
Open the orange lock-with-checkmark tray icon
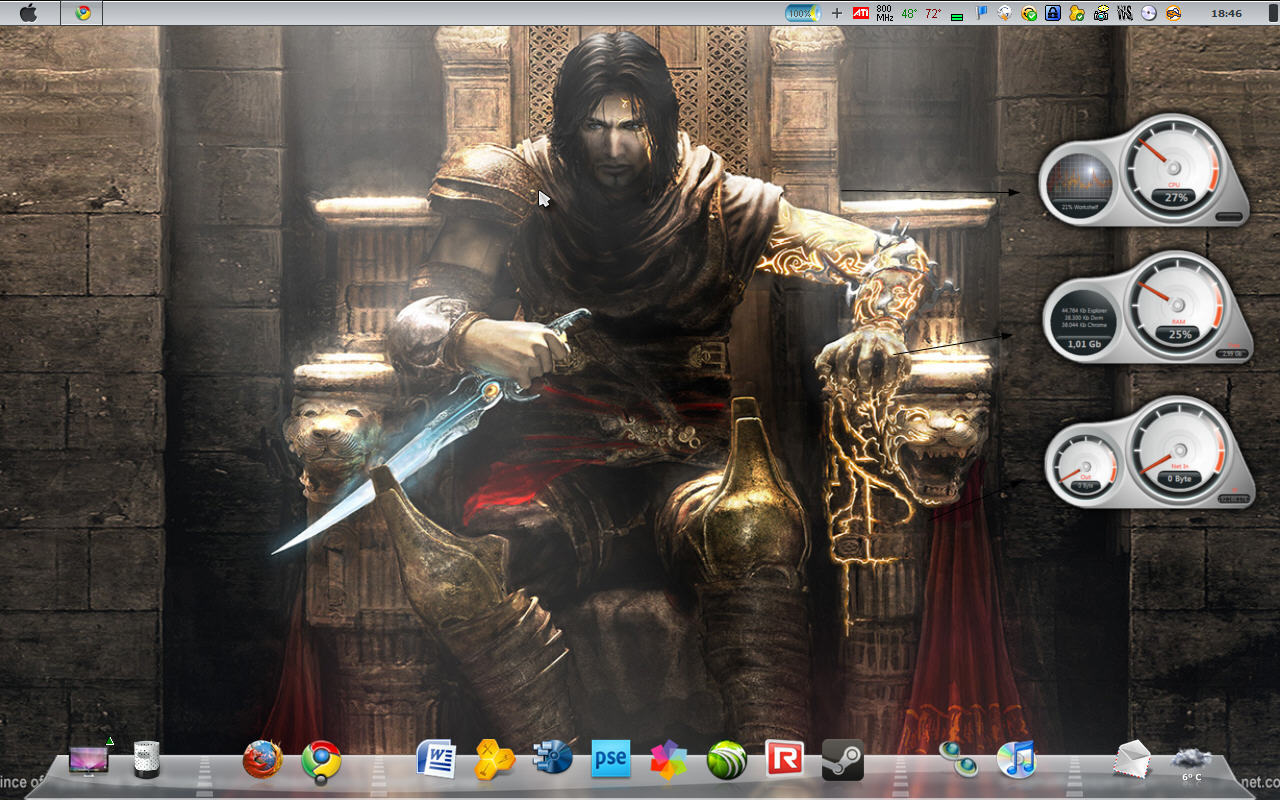(1028, 13)
